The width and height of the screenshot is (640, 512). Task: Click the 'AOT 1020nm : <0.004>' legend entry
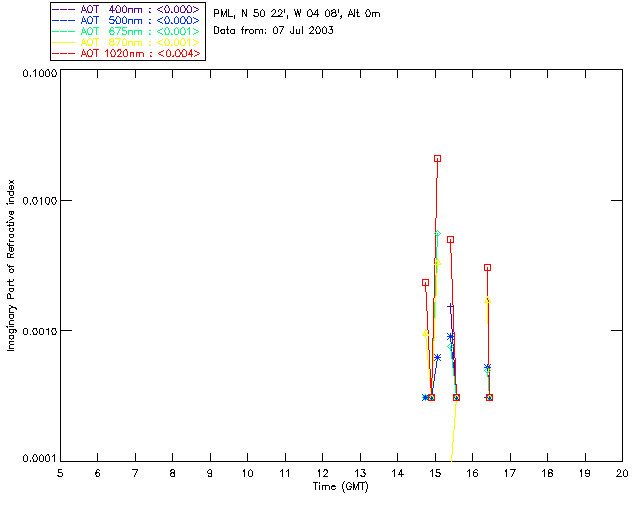pyautogui.click(x=127, y=53)
